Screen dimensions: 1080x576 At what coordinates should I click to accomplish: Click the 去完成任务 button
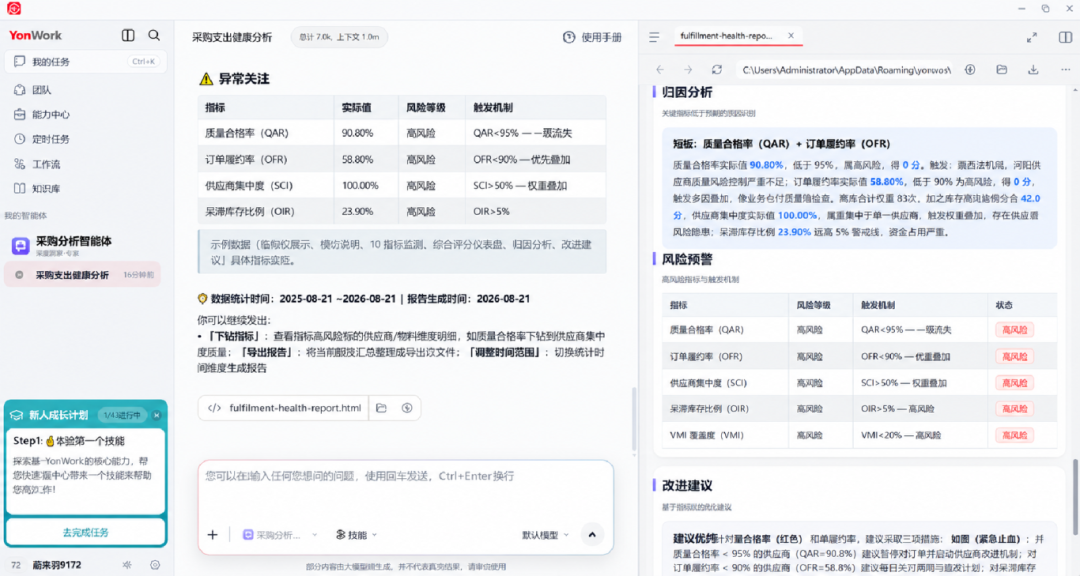85,532
